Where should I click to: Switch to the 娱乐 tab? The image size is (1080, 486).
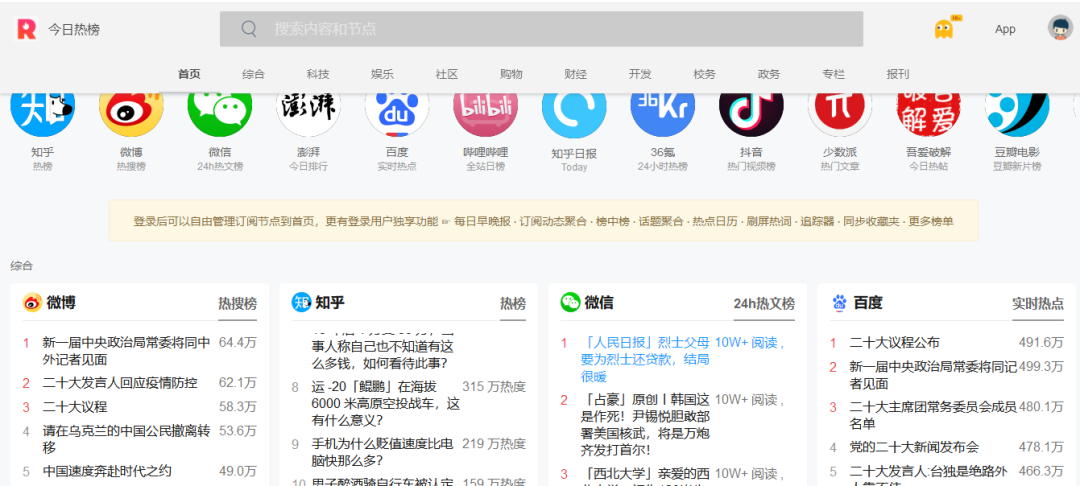tap(382, 74)
